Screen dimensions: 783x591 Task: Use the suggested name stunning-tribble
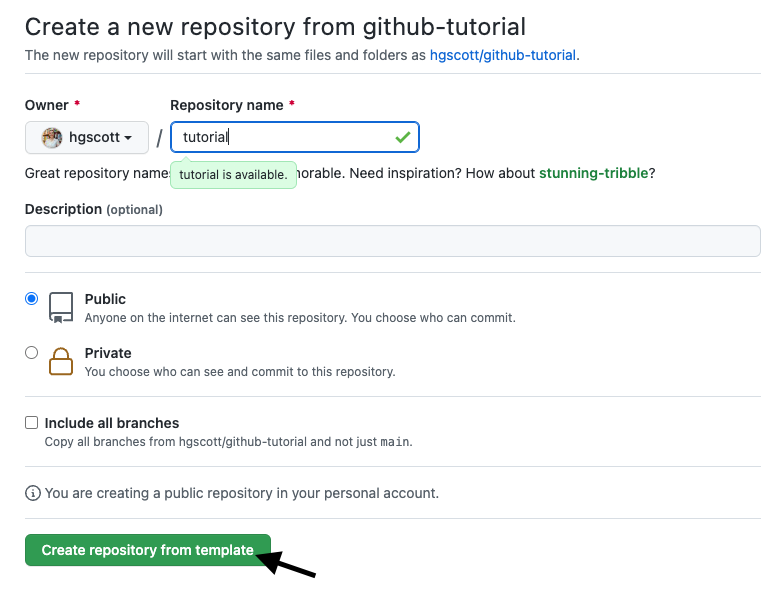click(x=593, y=173)
